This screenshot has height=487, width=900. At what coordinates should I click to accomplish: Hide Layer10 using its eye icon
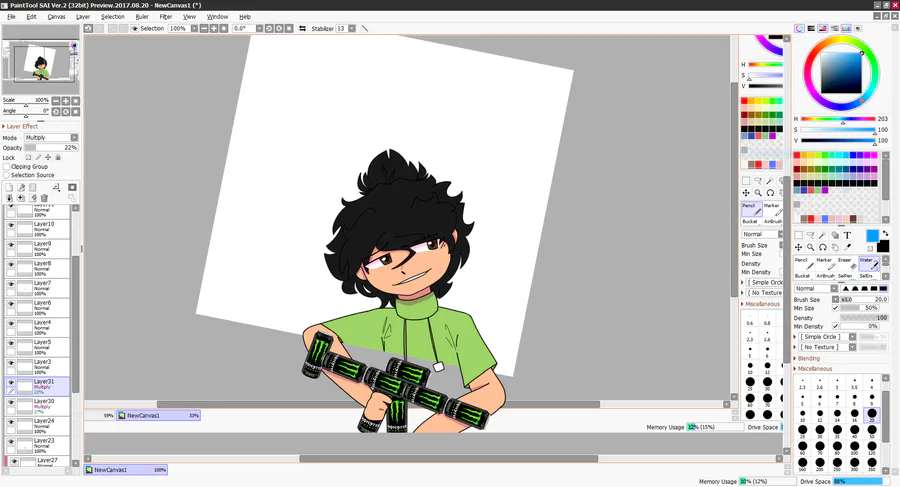tap(11, 225)
